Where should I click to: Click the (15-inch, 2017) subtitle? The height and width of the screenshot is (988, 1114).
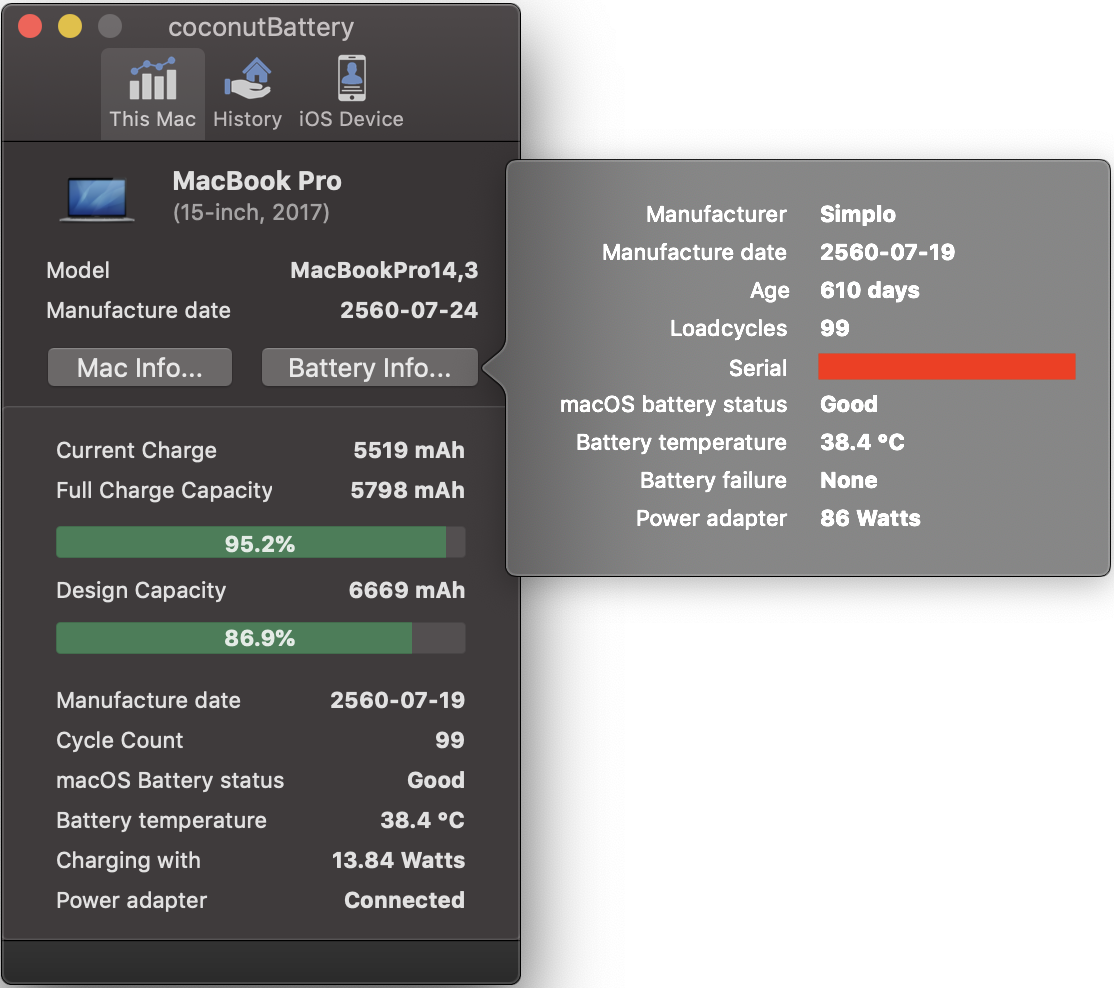point(252,212)
